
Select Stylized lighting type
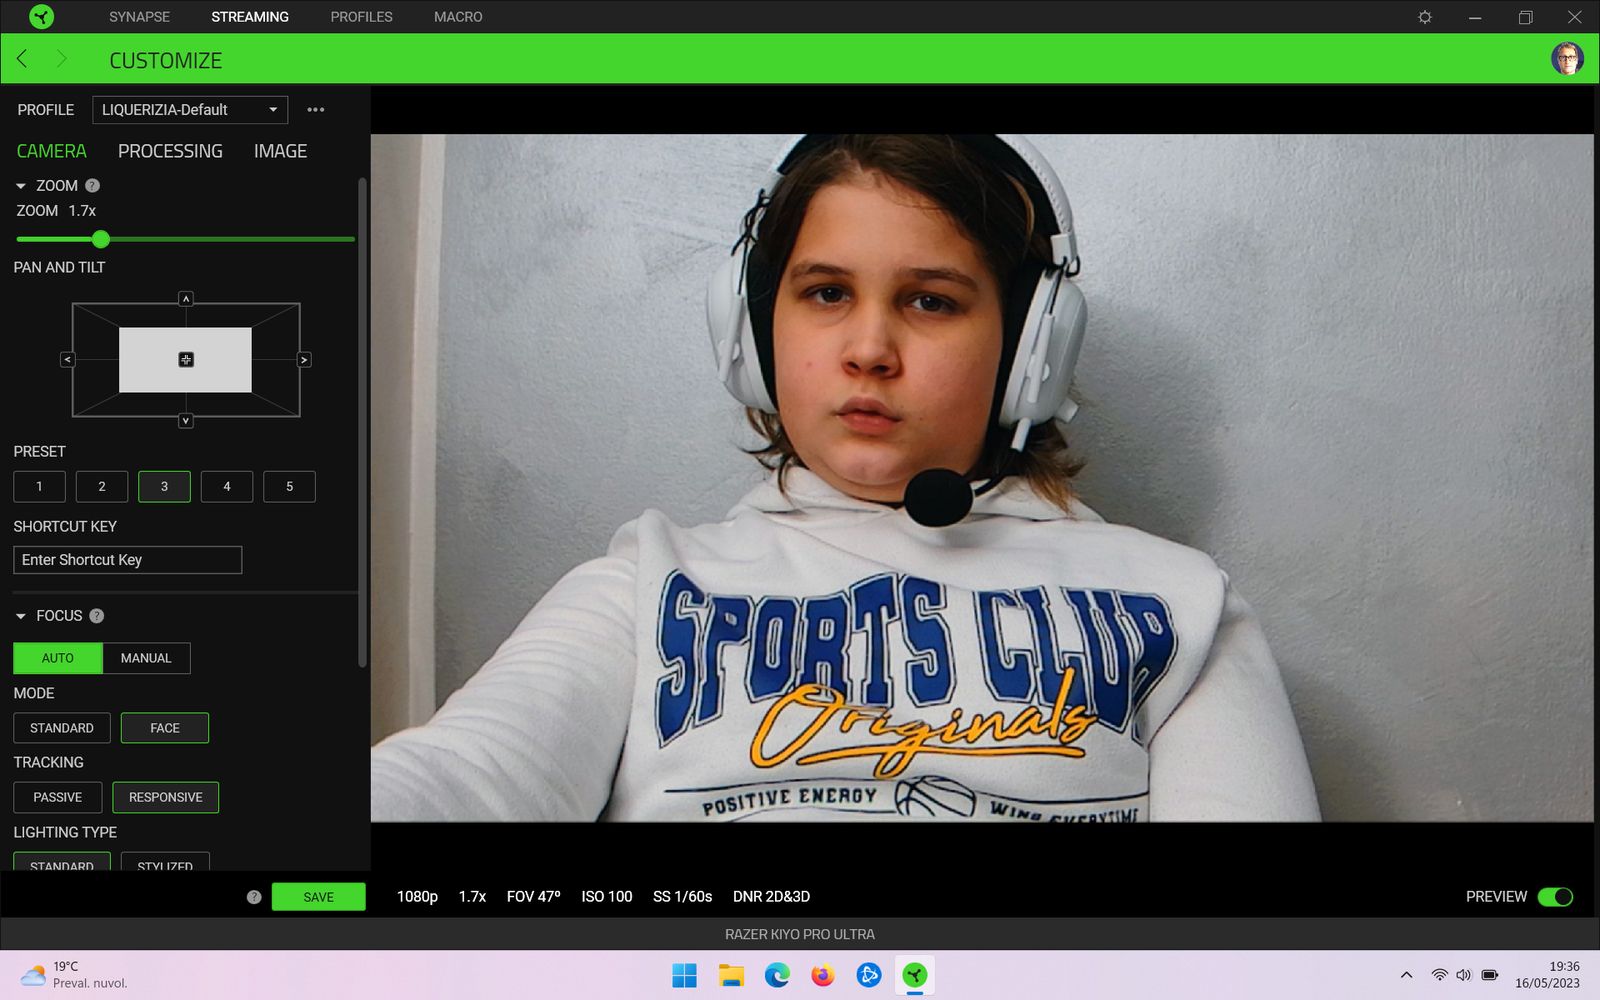165,863
